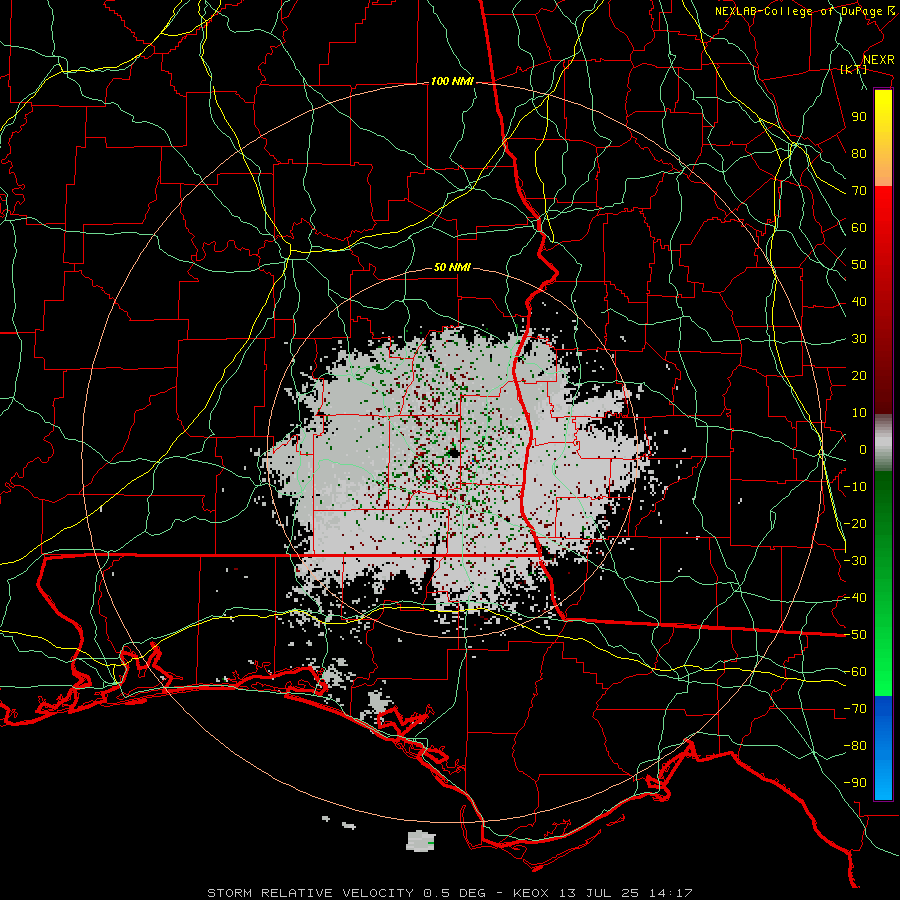Click the -70 value on the scale
Image resolution: width=900 pixels, height=900 pixels.
click(855, 709)
